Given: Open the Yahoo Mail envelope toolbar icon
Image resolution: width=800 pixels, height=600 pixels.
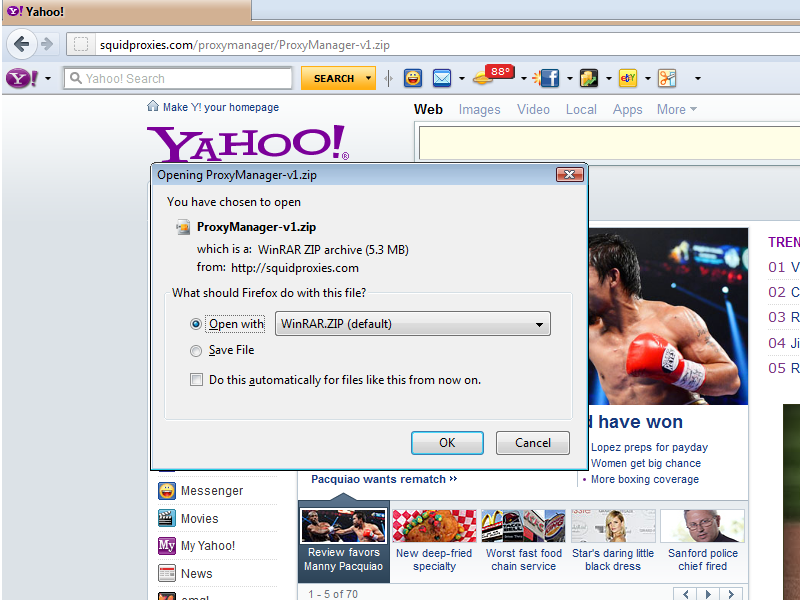Looking at the screenshot, I should pos(442,78).
